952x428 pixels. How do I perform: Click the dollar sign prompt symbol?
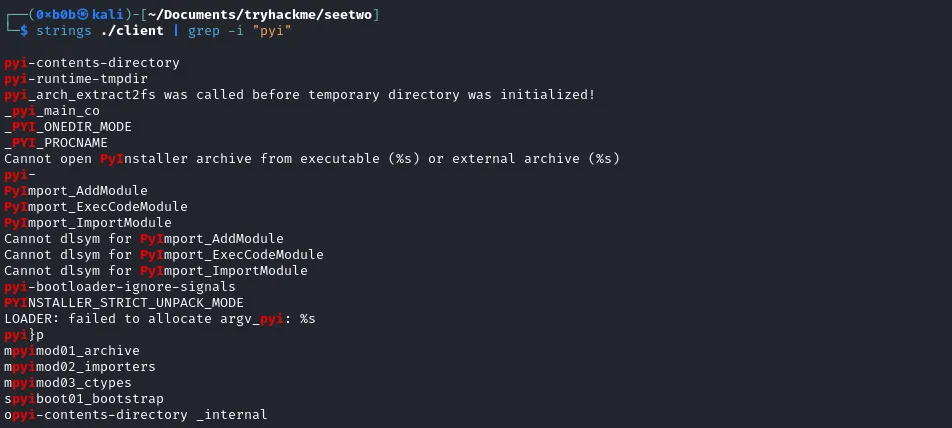pos(24,32)
